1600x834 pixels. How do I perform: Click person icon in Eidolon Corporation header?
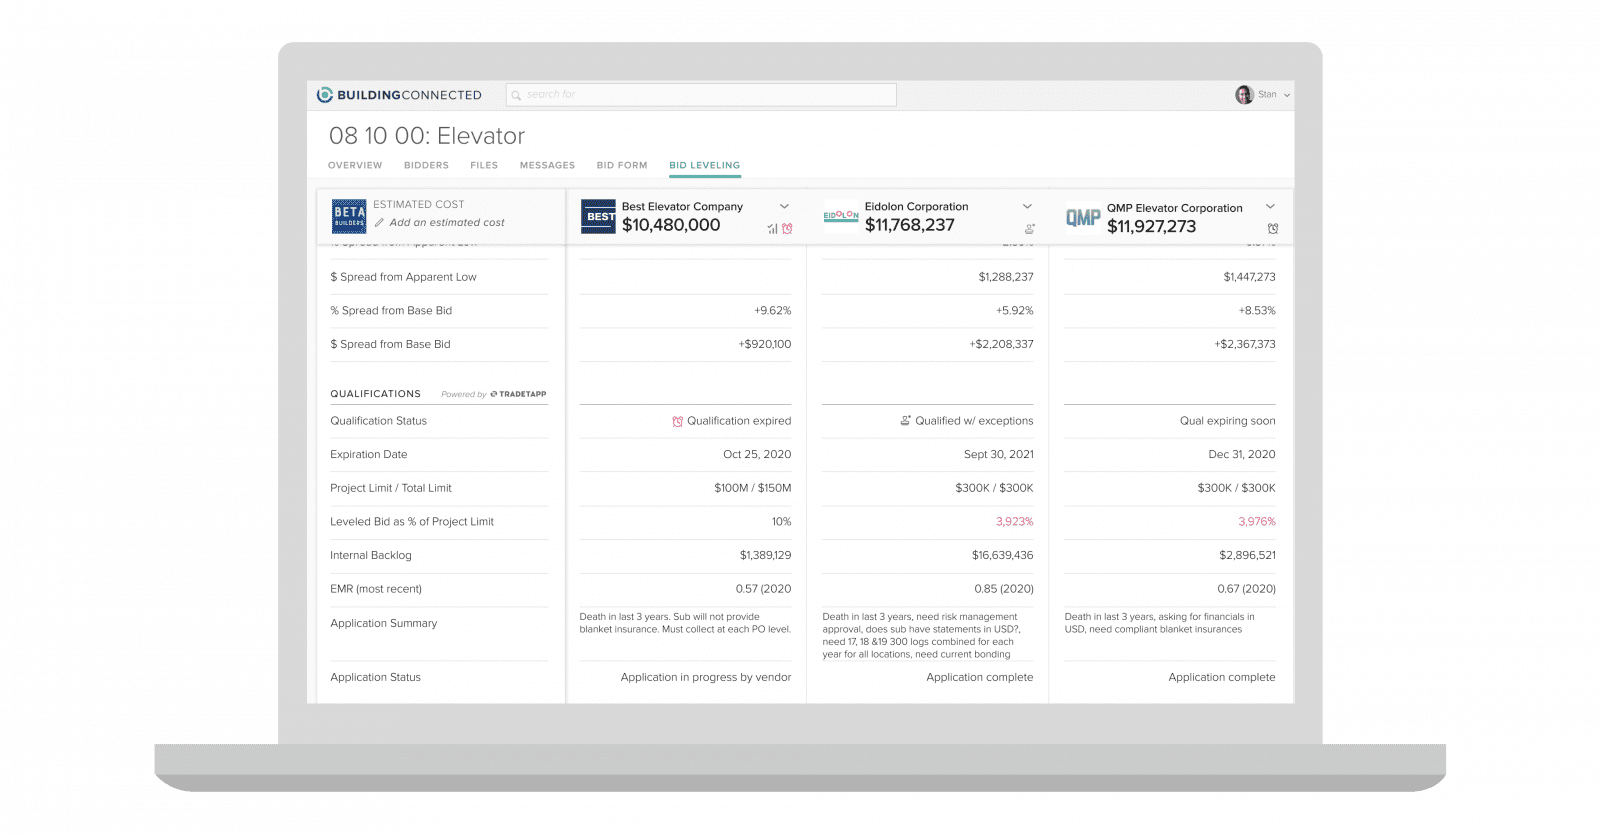point(1029,229)
